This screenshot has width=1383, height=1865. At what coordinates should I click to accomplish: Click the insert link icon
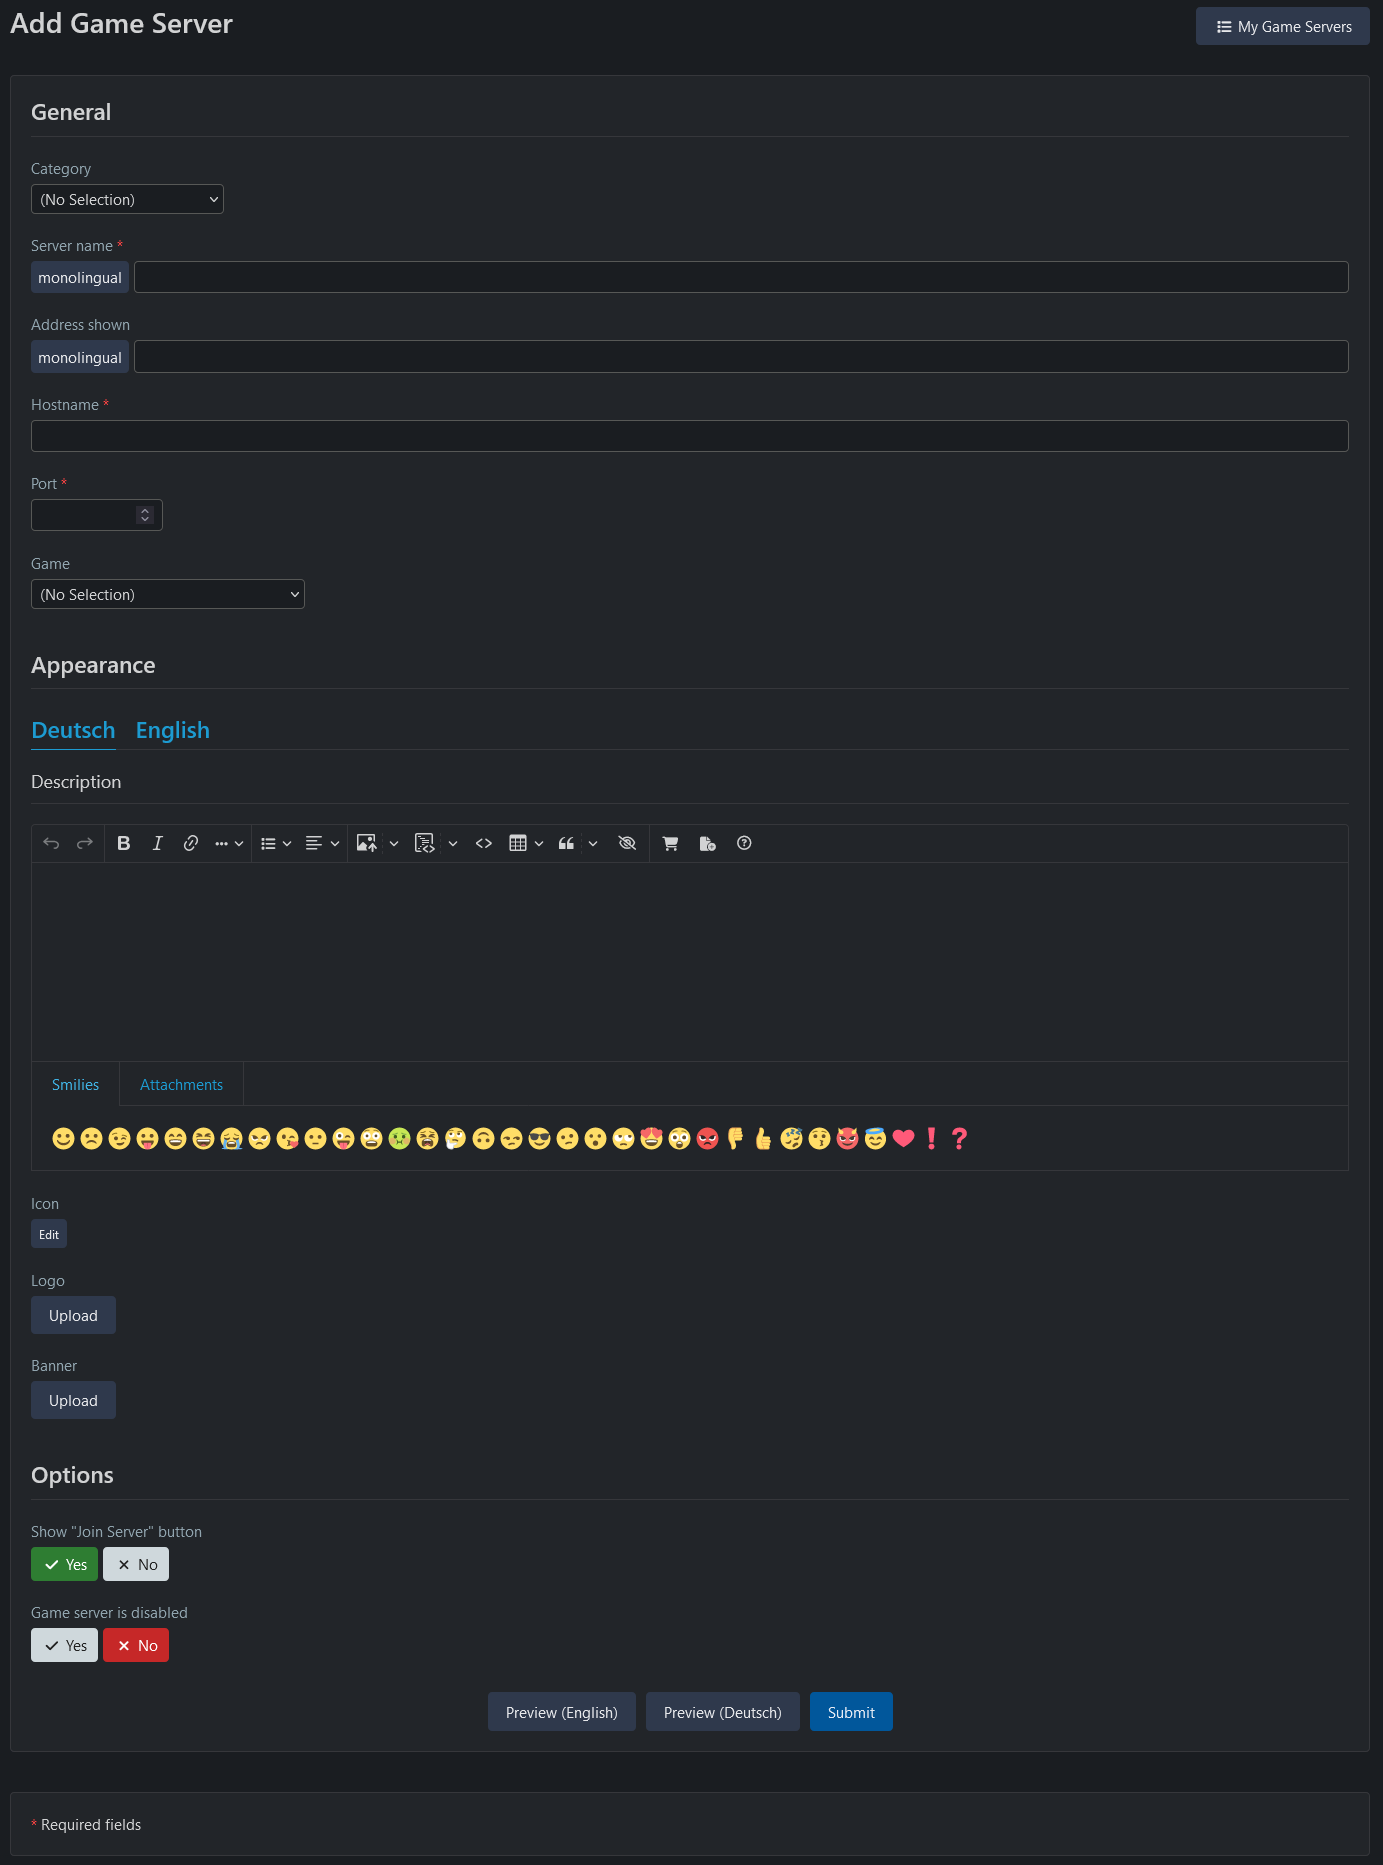point(191,843)
